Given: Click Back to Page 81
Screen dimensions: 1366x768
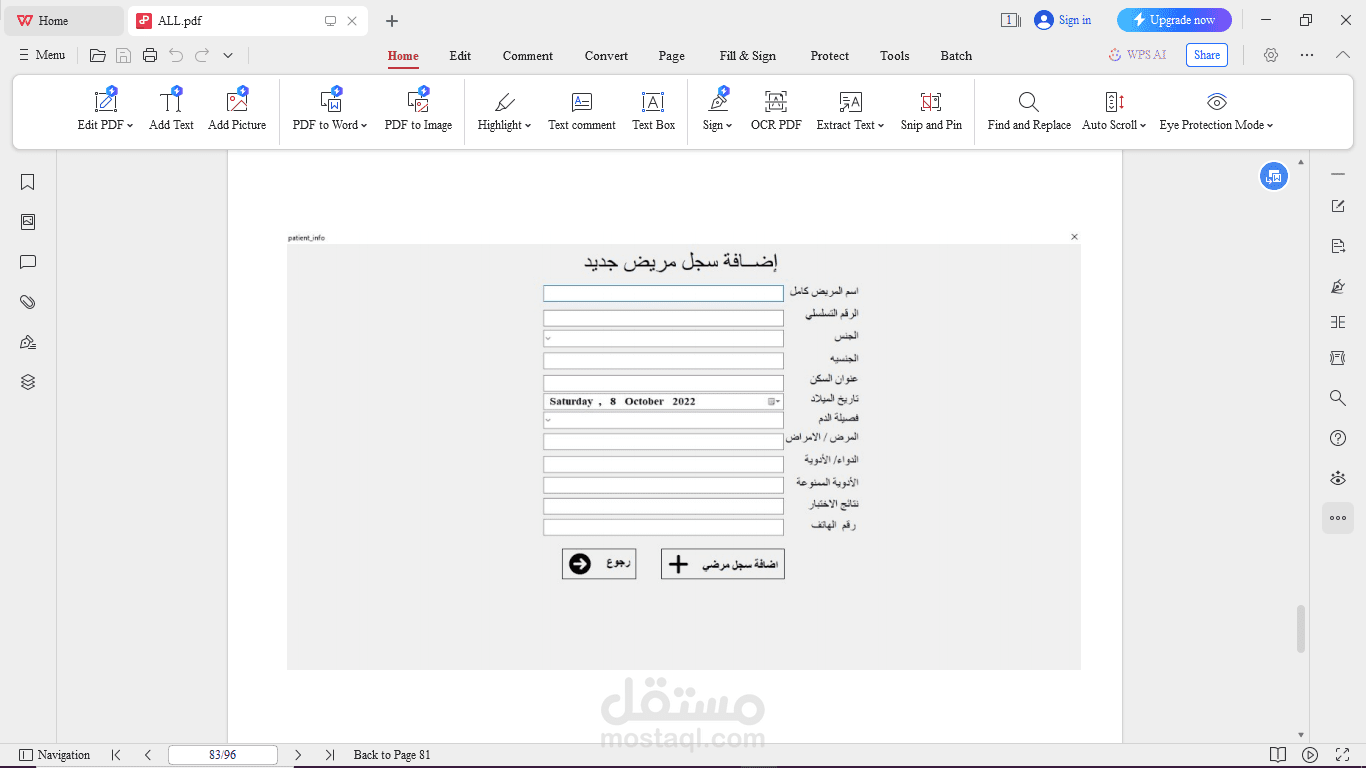Looking at the screenshot, I should 392,755.
